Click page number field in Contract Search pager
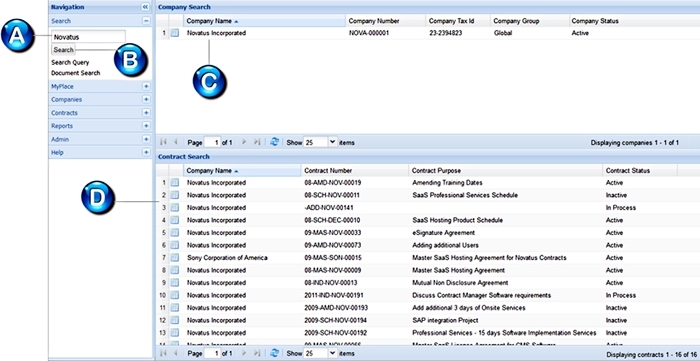This screenshot has width=700, height=361. click(212, 353)
